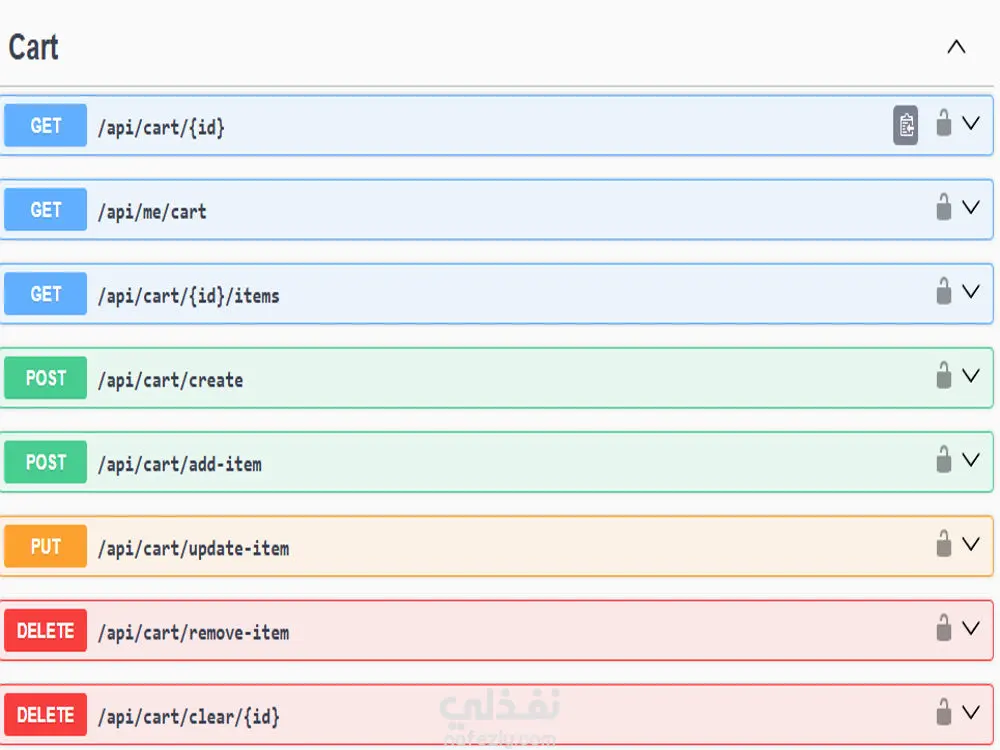Open authorization lock for POST /api/cart/add-item

pos(943,460)
